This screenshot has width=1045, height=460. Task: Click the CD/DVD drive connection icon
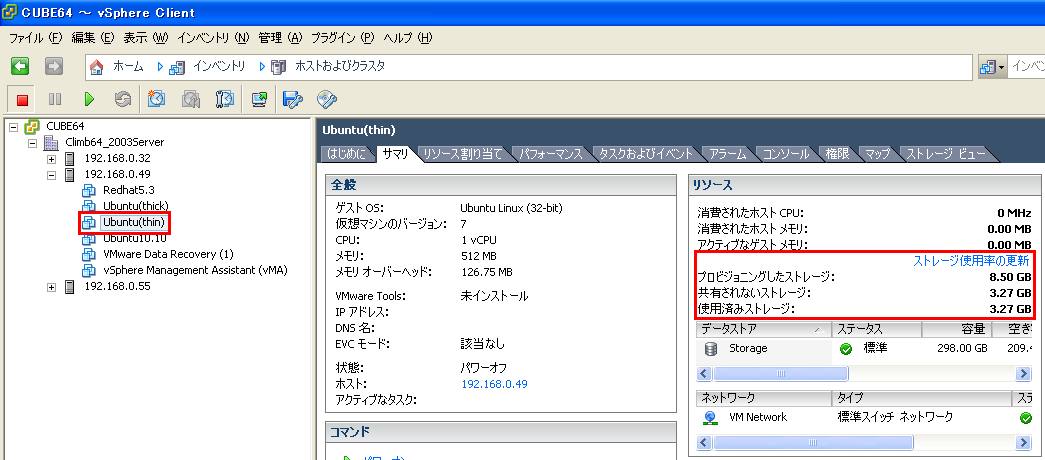(x=327, y=99)
